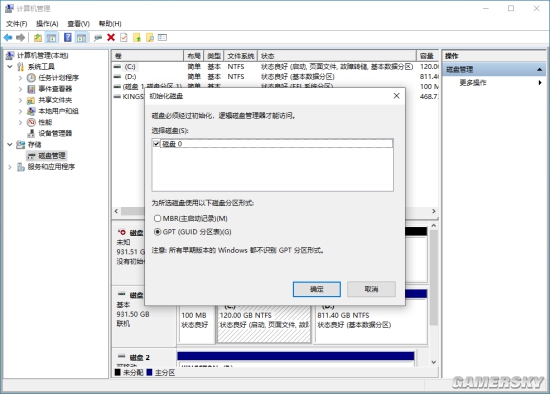
Task: Open More Actions (更多操作) submenu
Action: tap(473, 83)
